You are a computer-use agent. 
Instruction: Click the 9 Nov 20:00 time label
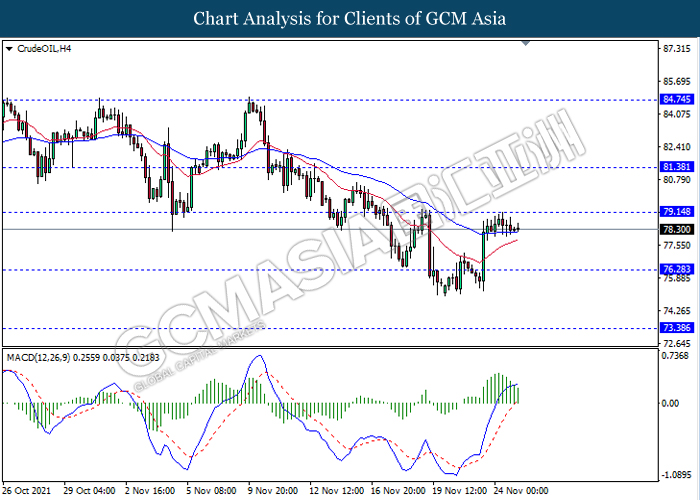coord(273,491)
